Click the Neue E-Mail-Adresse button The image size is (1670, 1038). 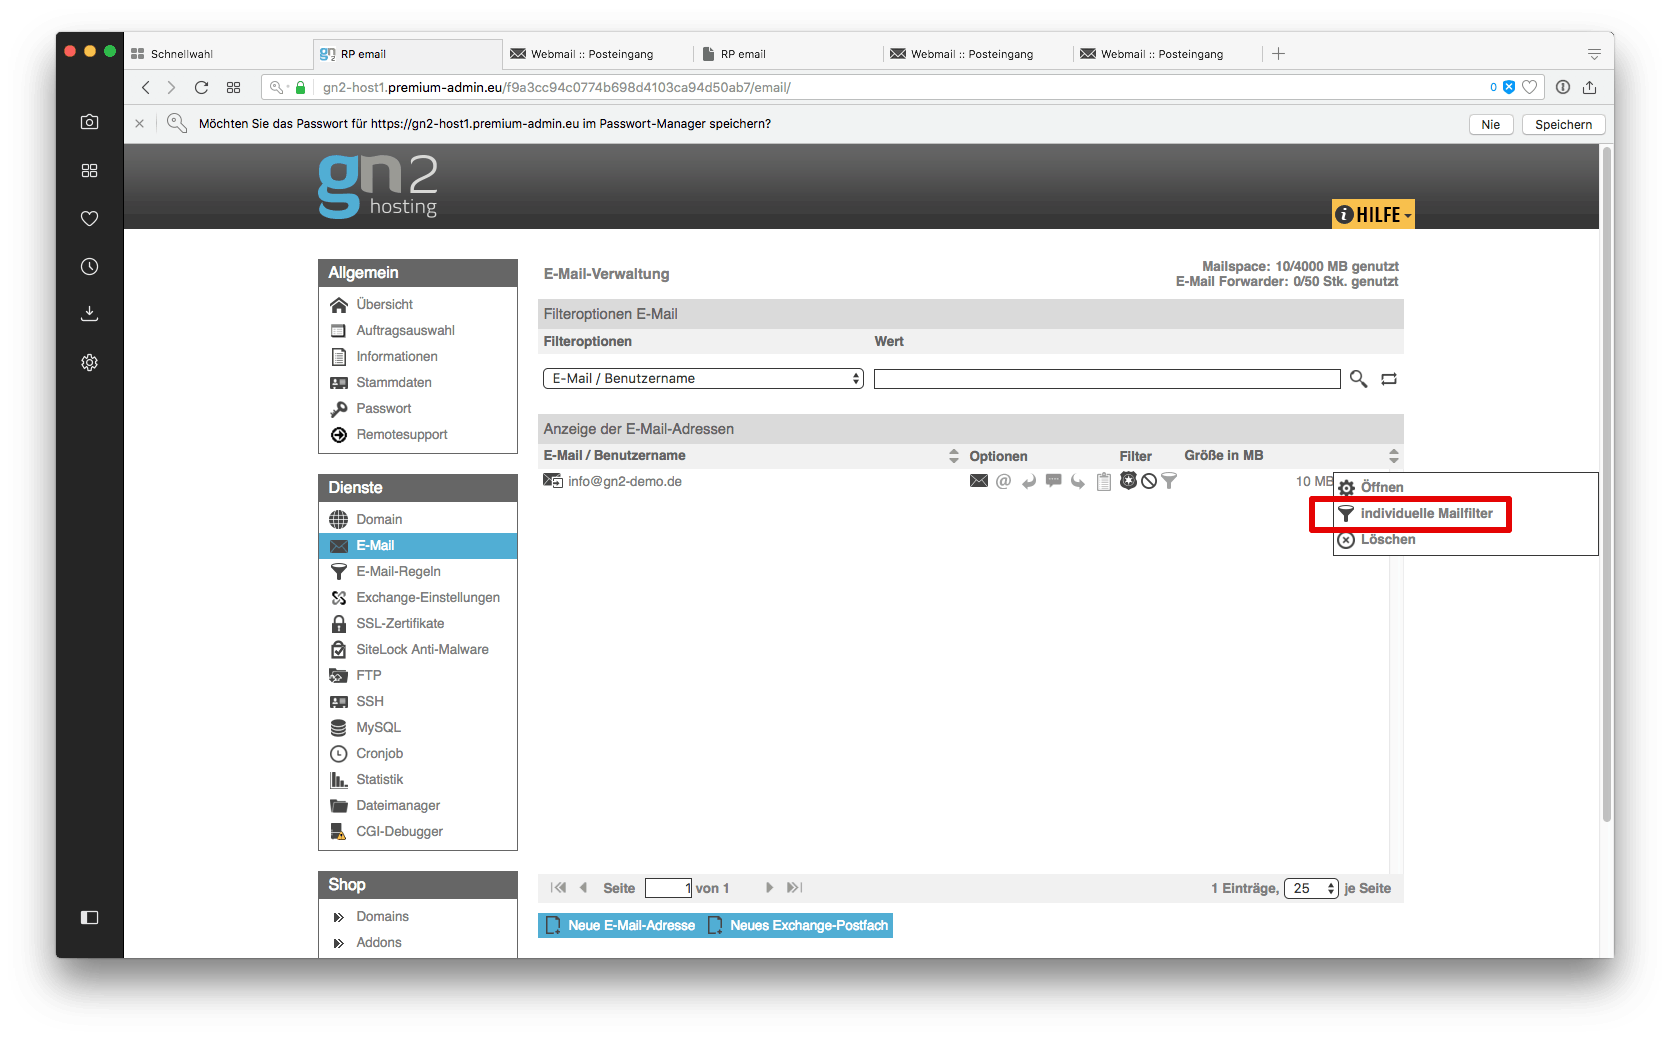tap(620, 925)
